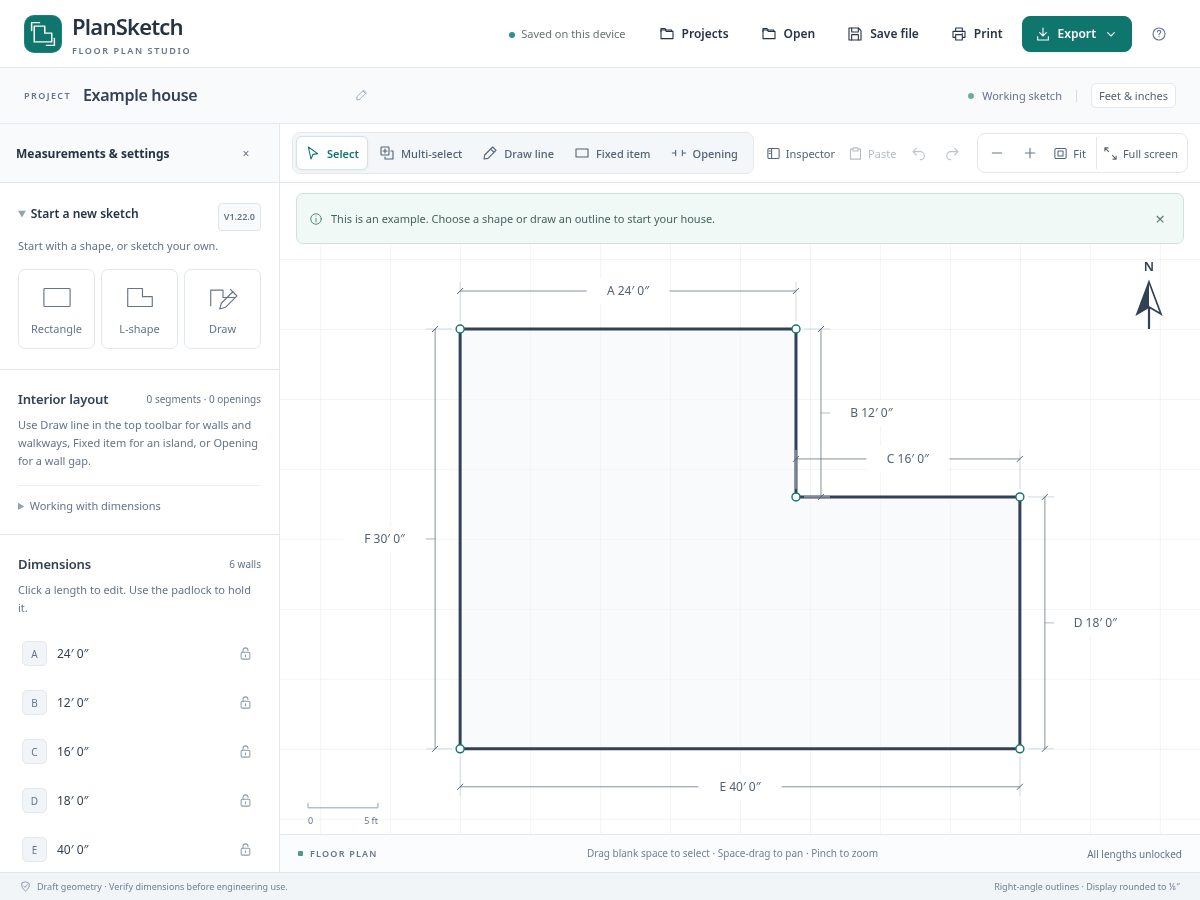The image size is (1200, 900).
Task: Edit wall B length 12′ 0″
Action: [73, 702]
